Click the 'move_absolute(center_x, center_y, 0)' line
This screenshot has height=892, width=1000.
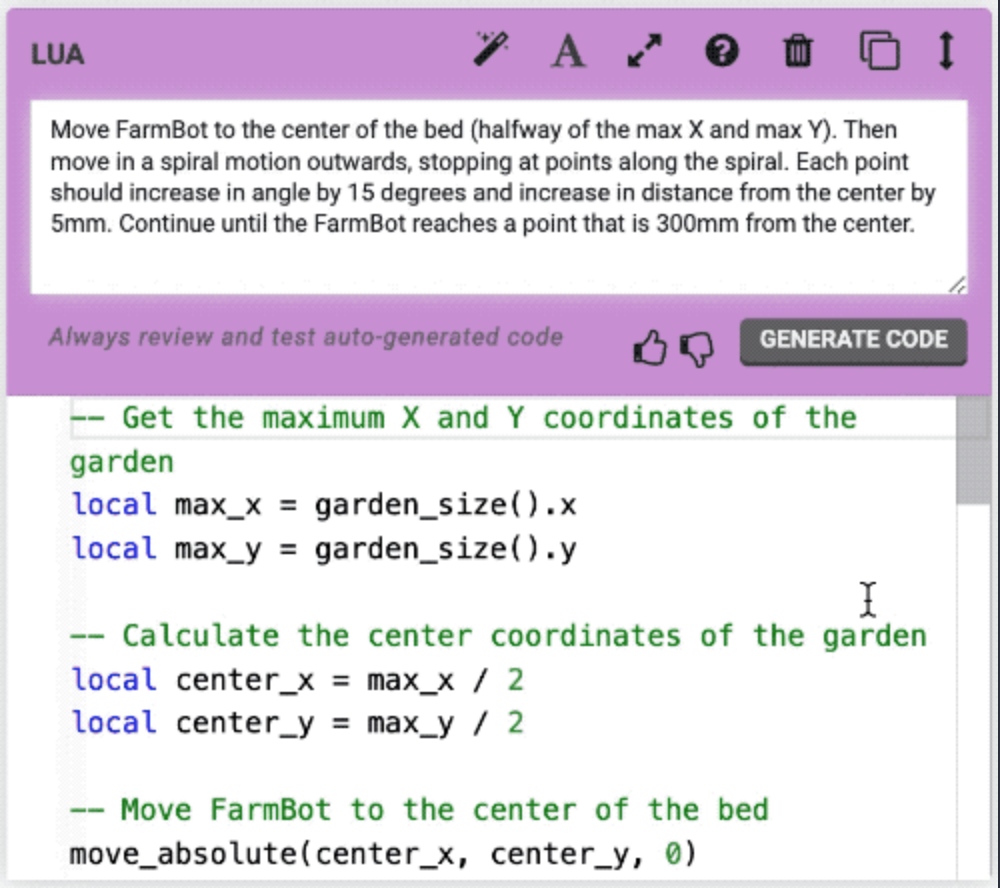tap(383, 854)
